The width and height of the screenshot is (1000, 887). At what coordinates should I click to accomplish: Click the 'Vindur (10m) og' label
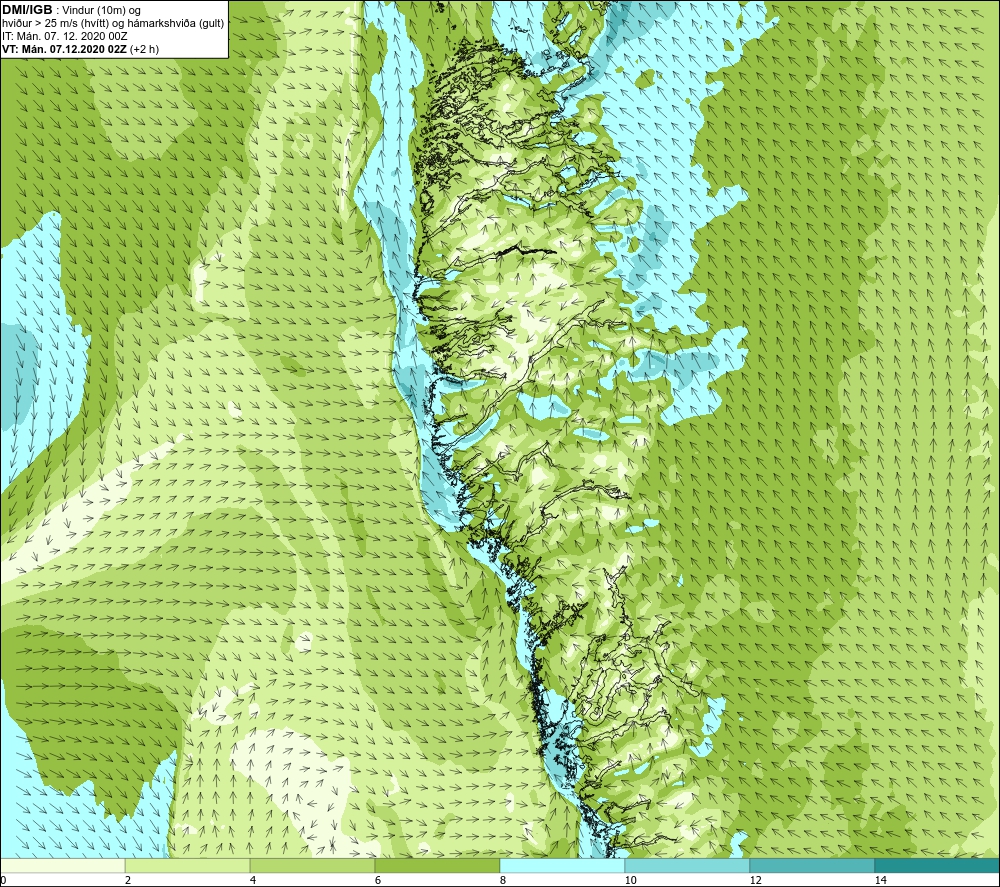[101, 11]
